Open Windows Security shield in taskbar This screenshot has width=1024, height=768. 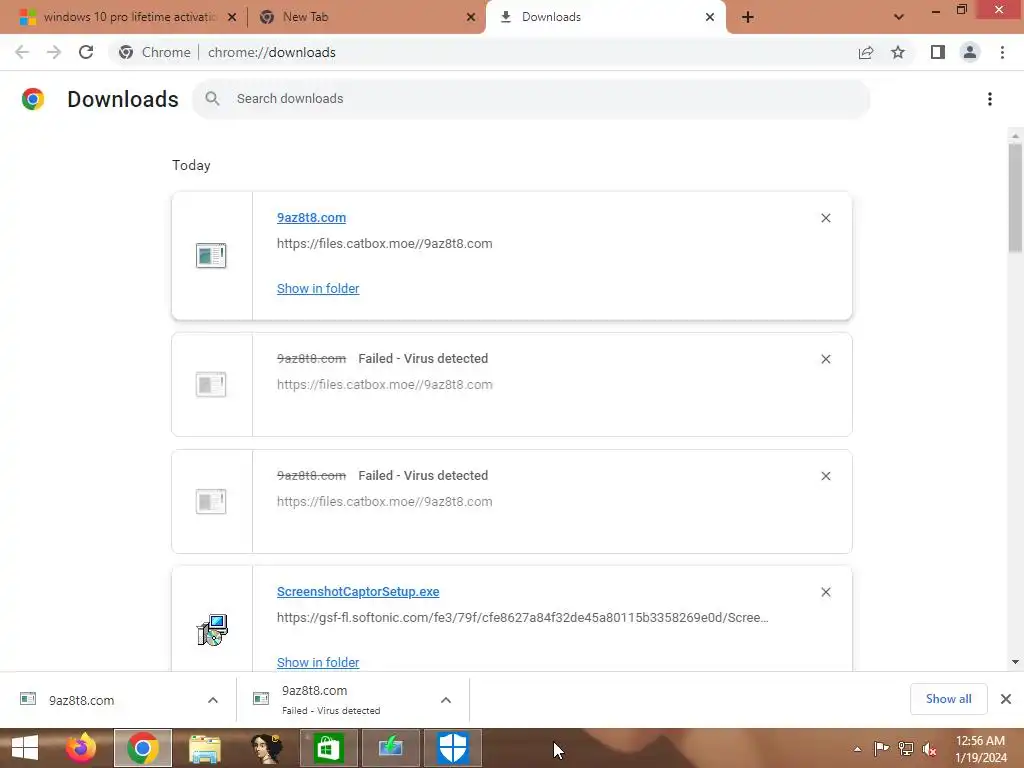point(453,748)
